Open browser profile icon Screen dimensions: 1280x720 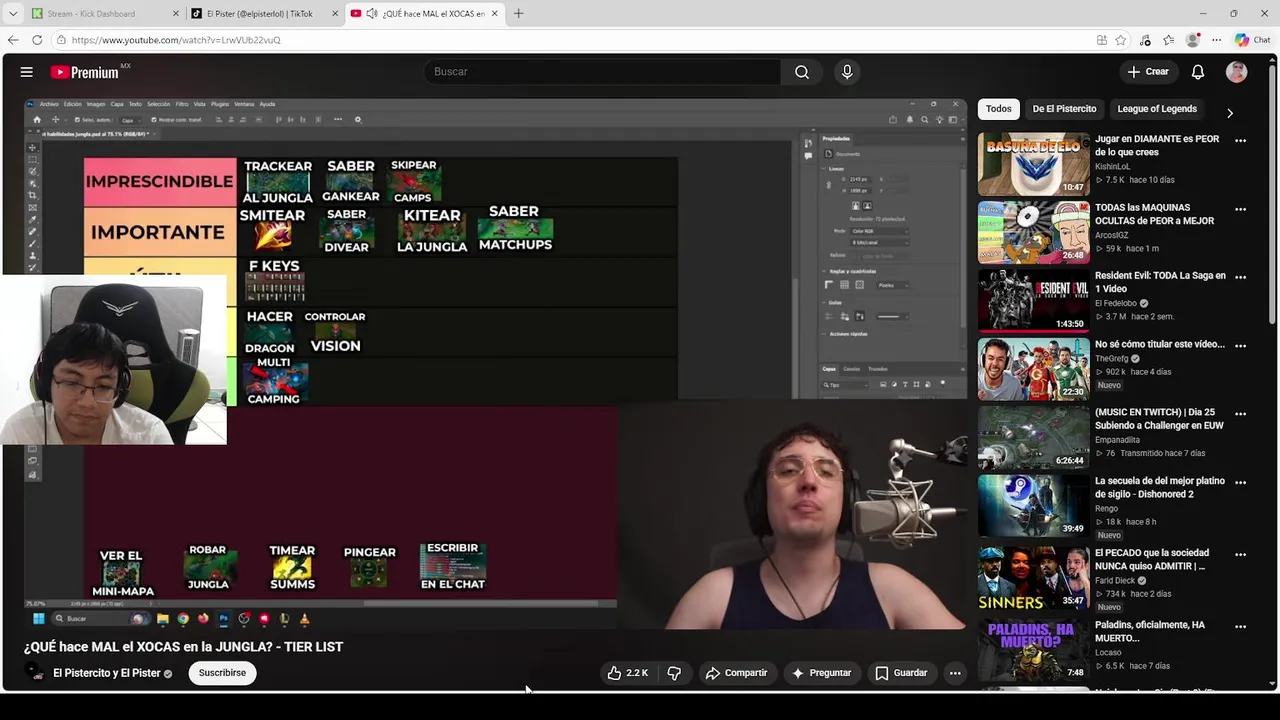tap(1192, 40)
